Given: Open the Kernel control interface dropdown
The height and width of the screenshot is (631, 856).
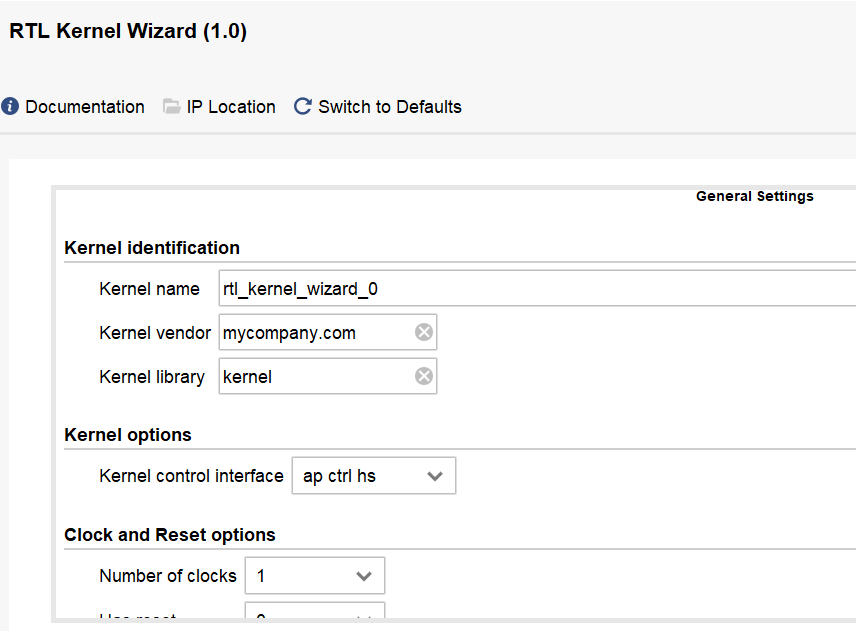Looking at the screenshot, I should pyautogui.click(x=373, y=475).
